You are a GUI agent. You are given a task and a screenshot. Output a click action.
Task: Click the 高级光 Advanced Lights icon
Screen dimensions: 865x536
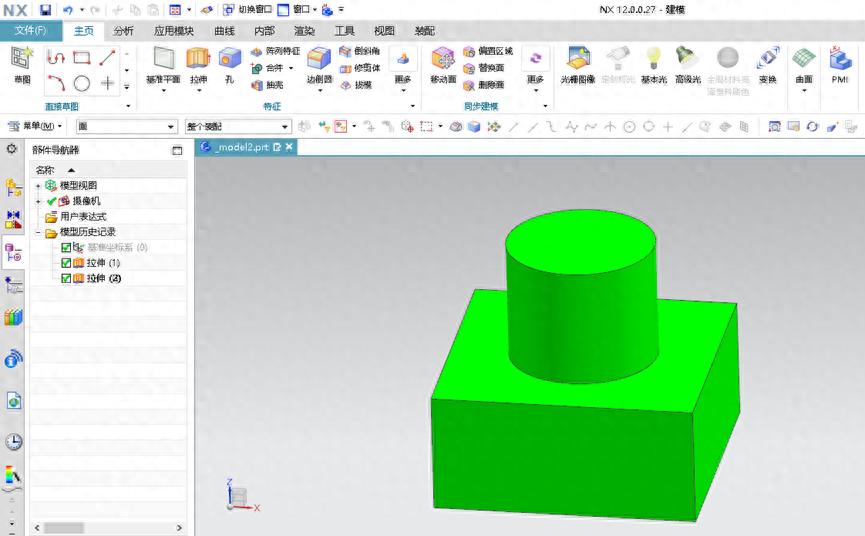[x=685, y=58]
